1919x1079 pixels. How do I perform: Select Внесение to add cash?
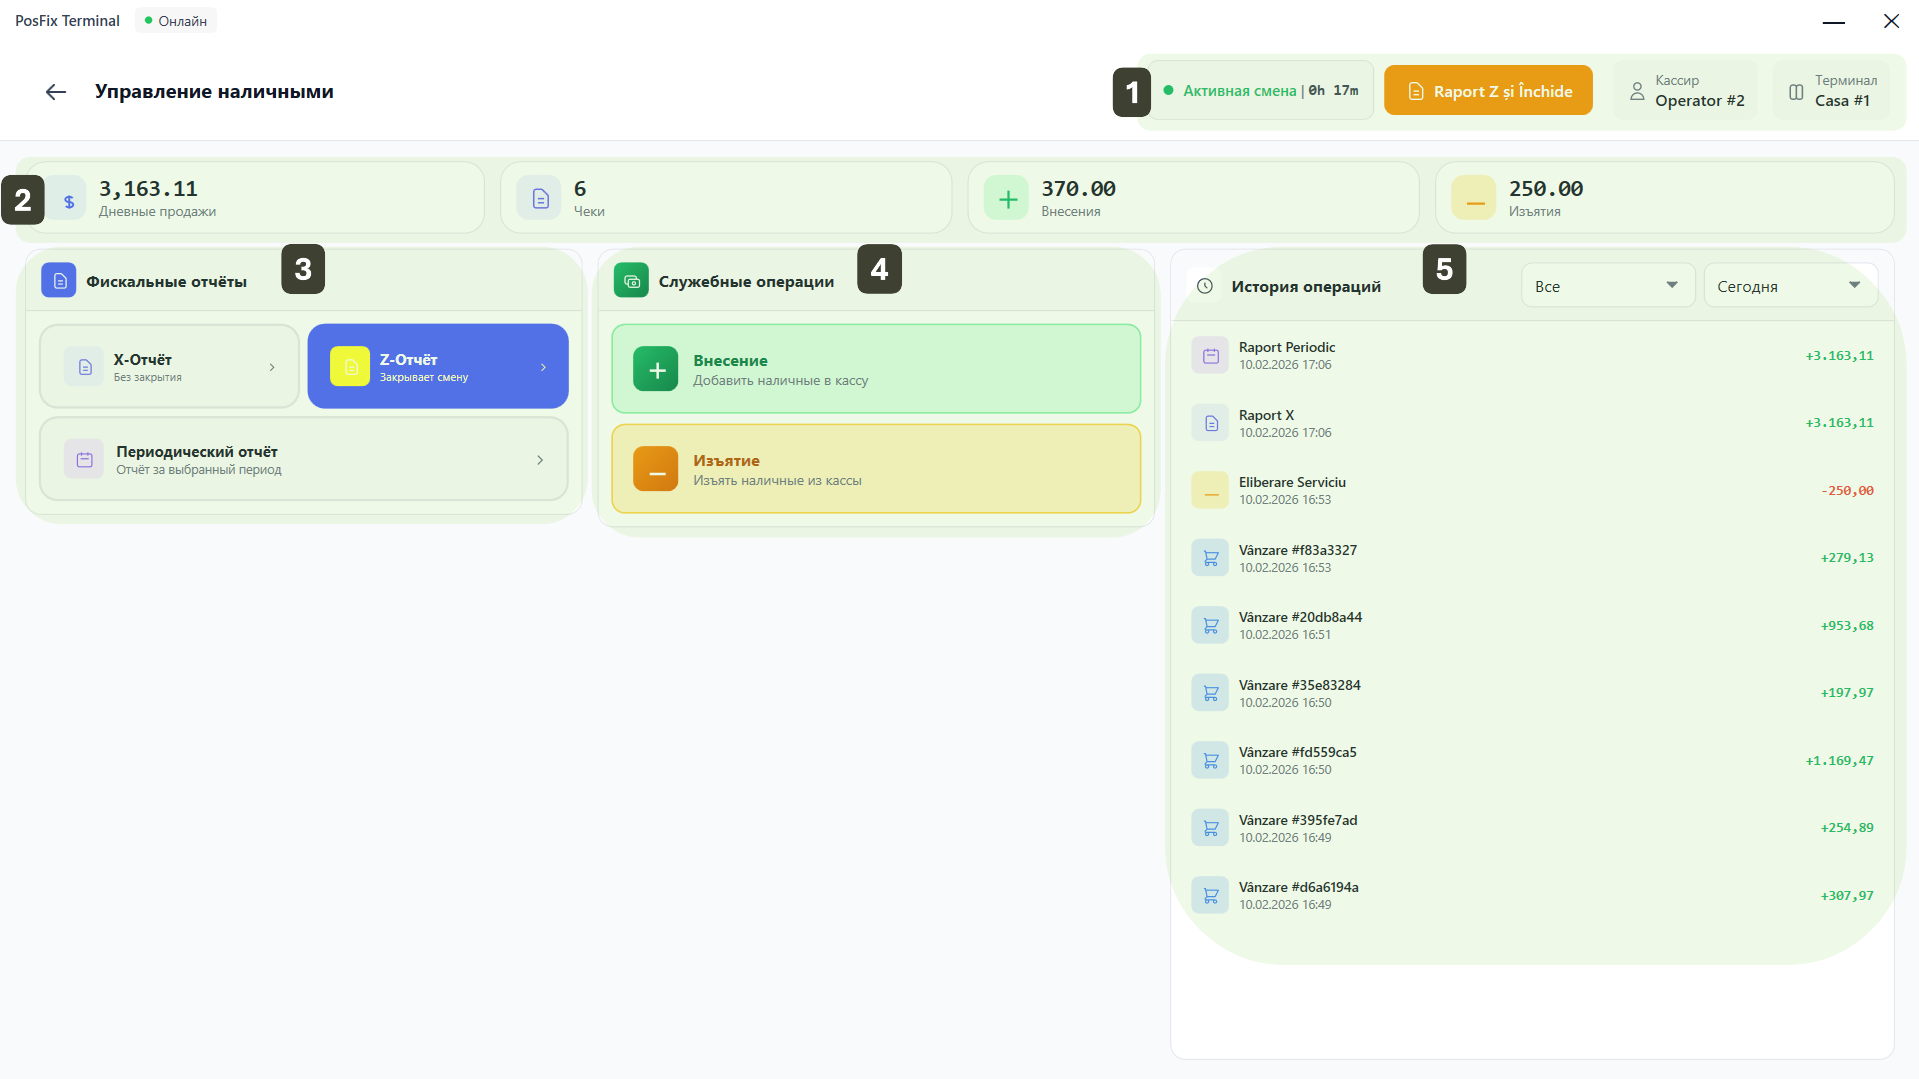875,369
